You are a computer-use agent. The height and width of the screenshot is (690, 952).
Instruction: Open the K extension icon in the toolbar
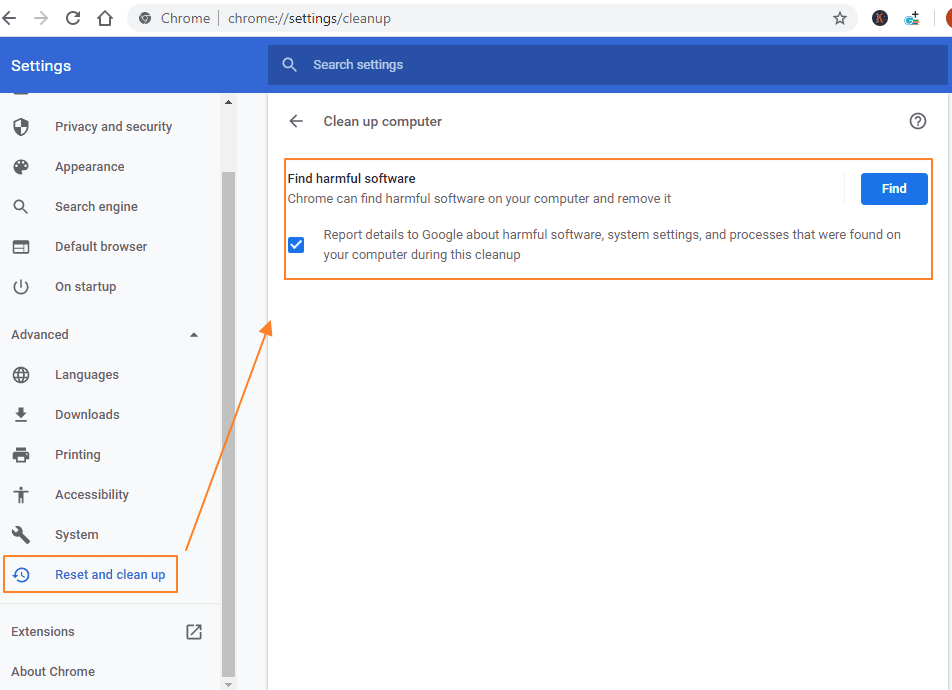click(880, 18)
